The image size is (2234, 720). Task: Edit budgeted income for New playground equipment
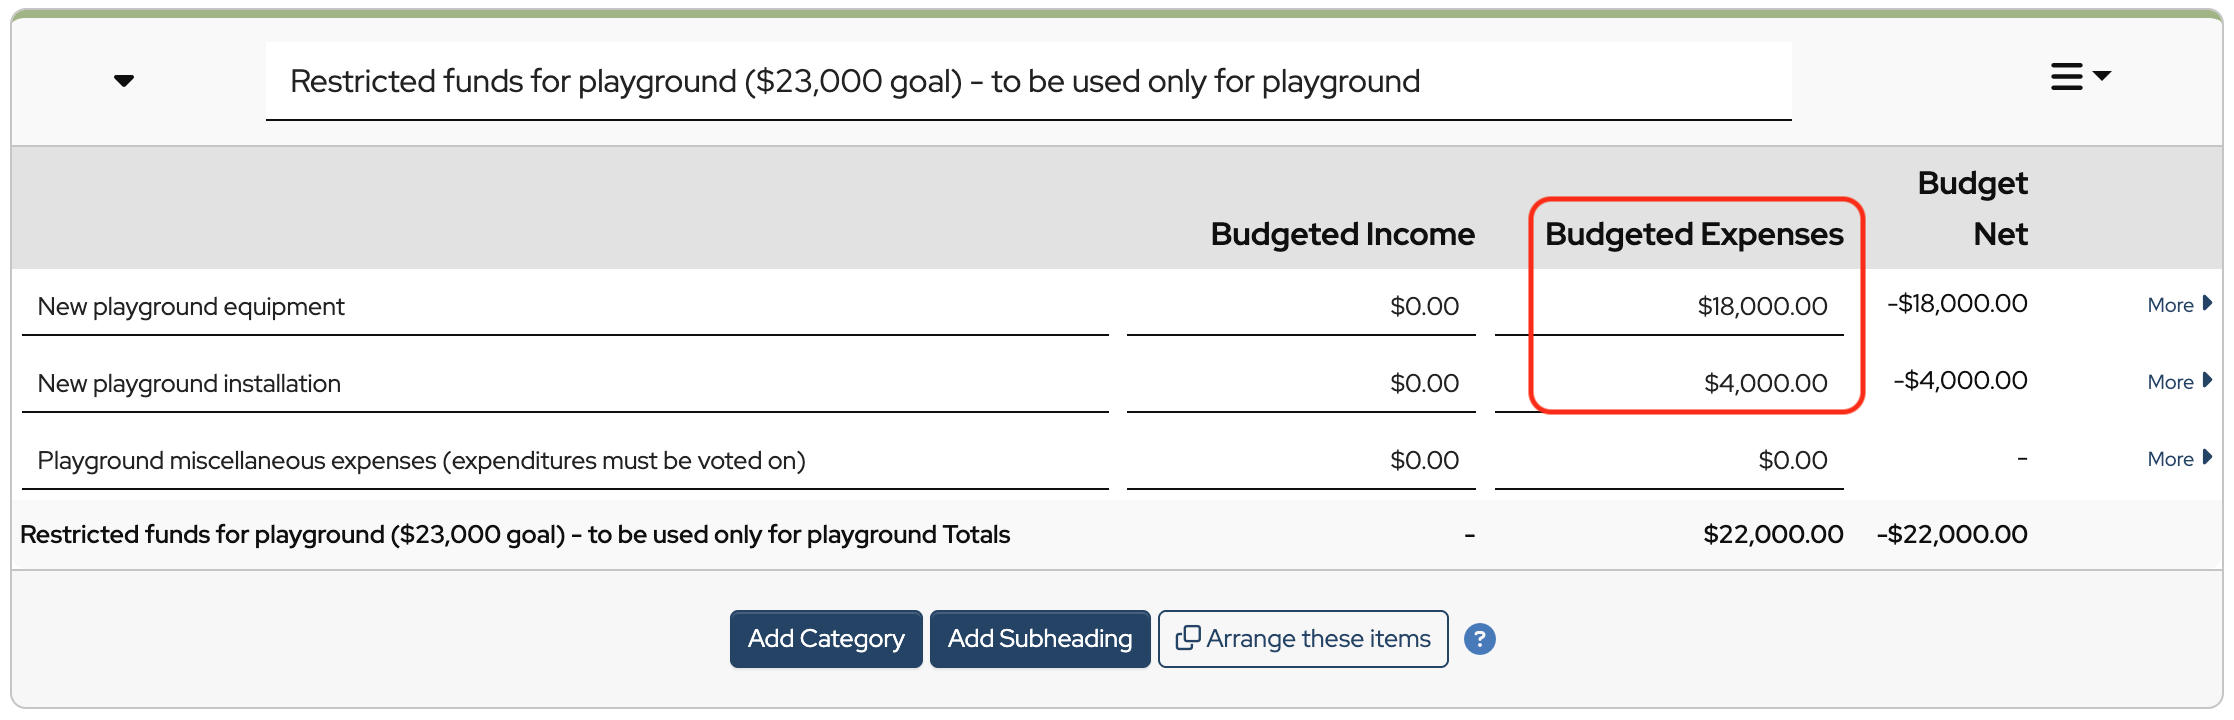[1301, 307]
